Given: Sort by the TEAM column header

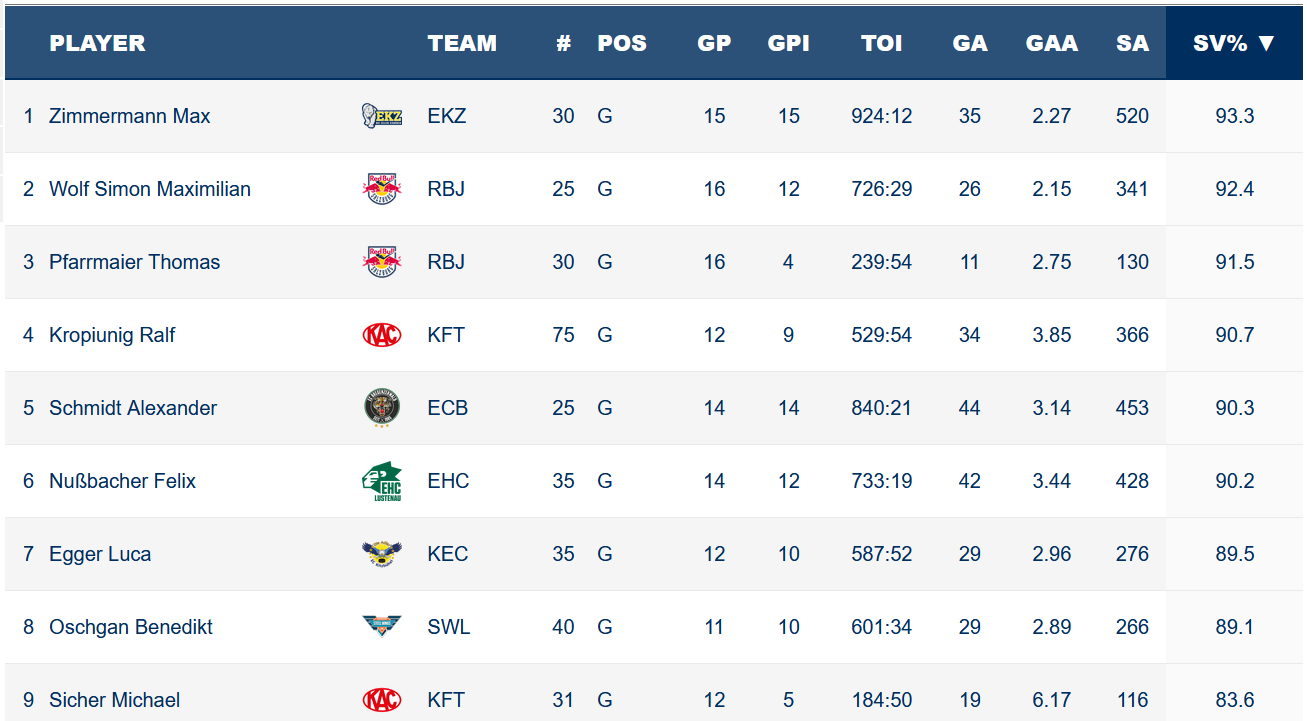Looking at the screenshot, I should pos(462,43).
